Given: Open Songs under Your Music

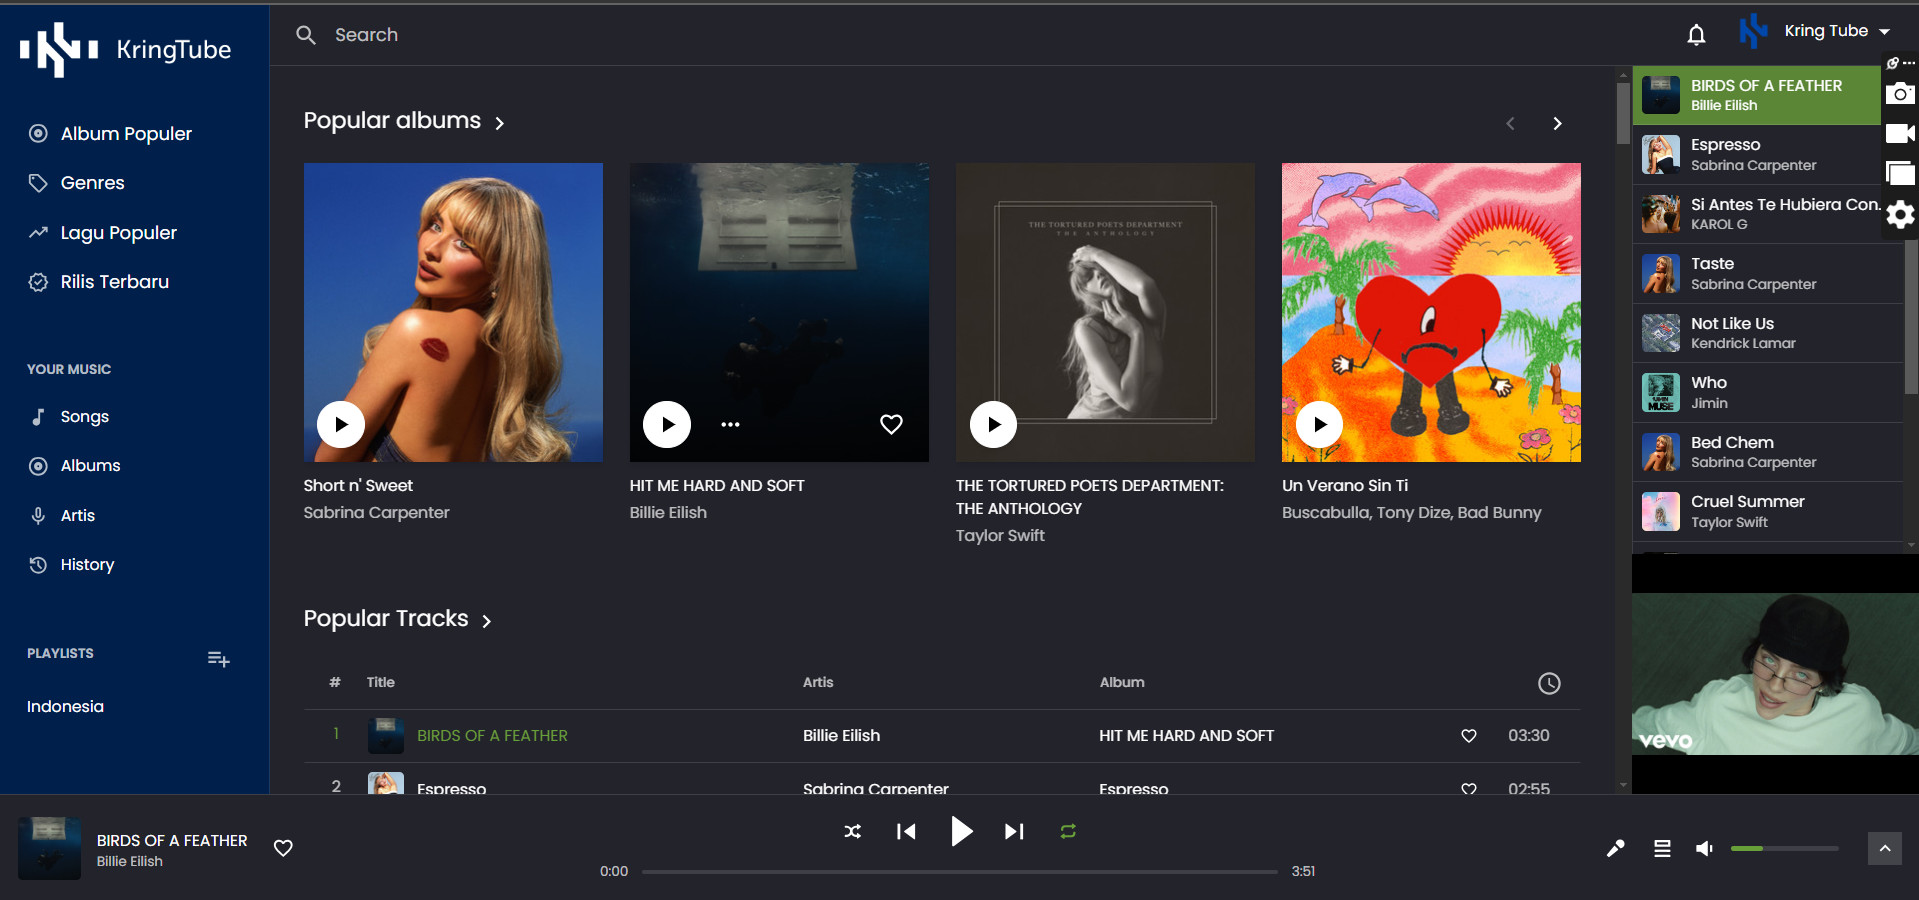Looking at the screenshot, I should pyautogui.click(x=69, y=417).
